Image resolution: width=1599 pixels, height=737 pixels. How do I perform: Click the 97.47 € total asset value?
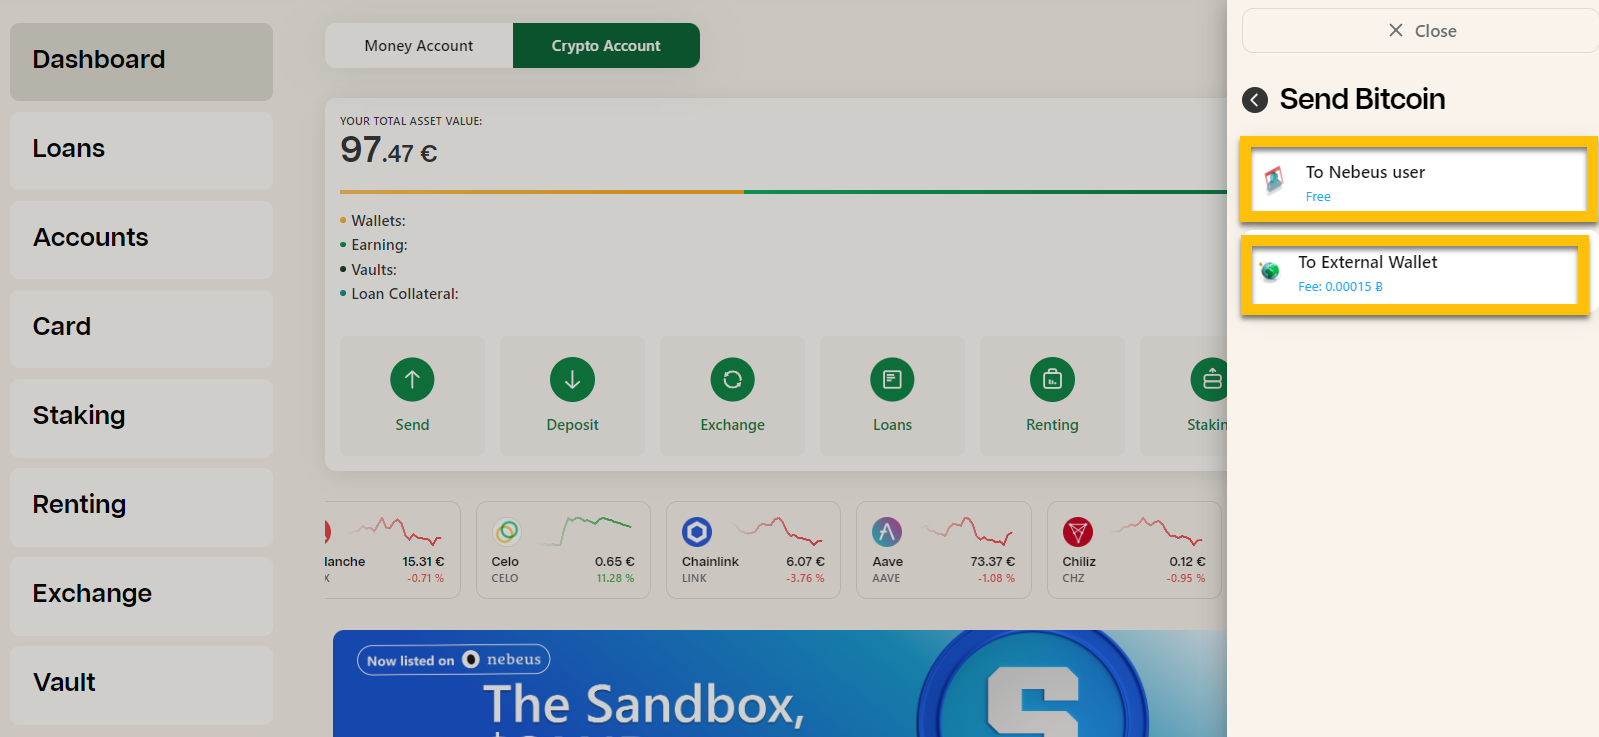point(389,151)
